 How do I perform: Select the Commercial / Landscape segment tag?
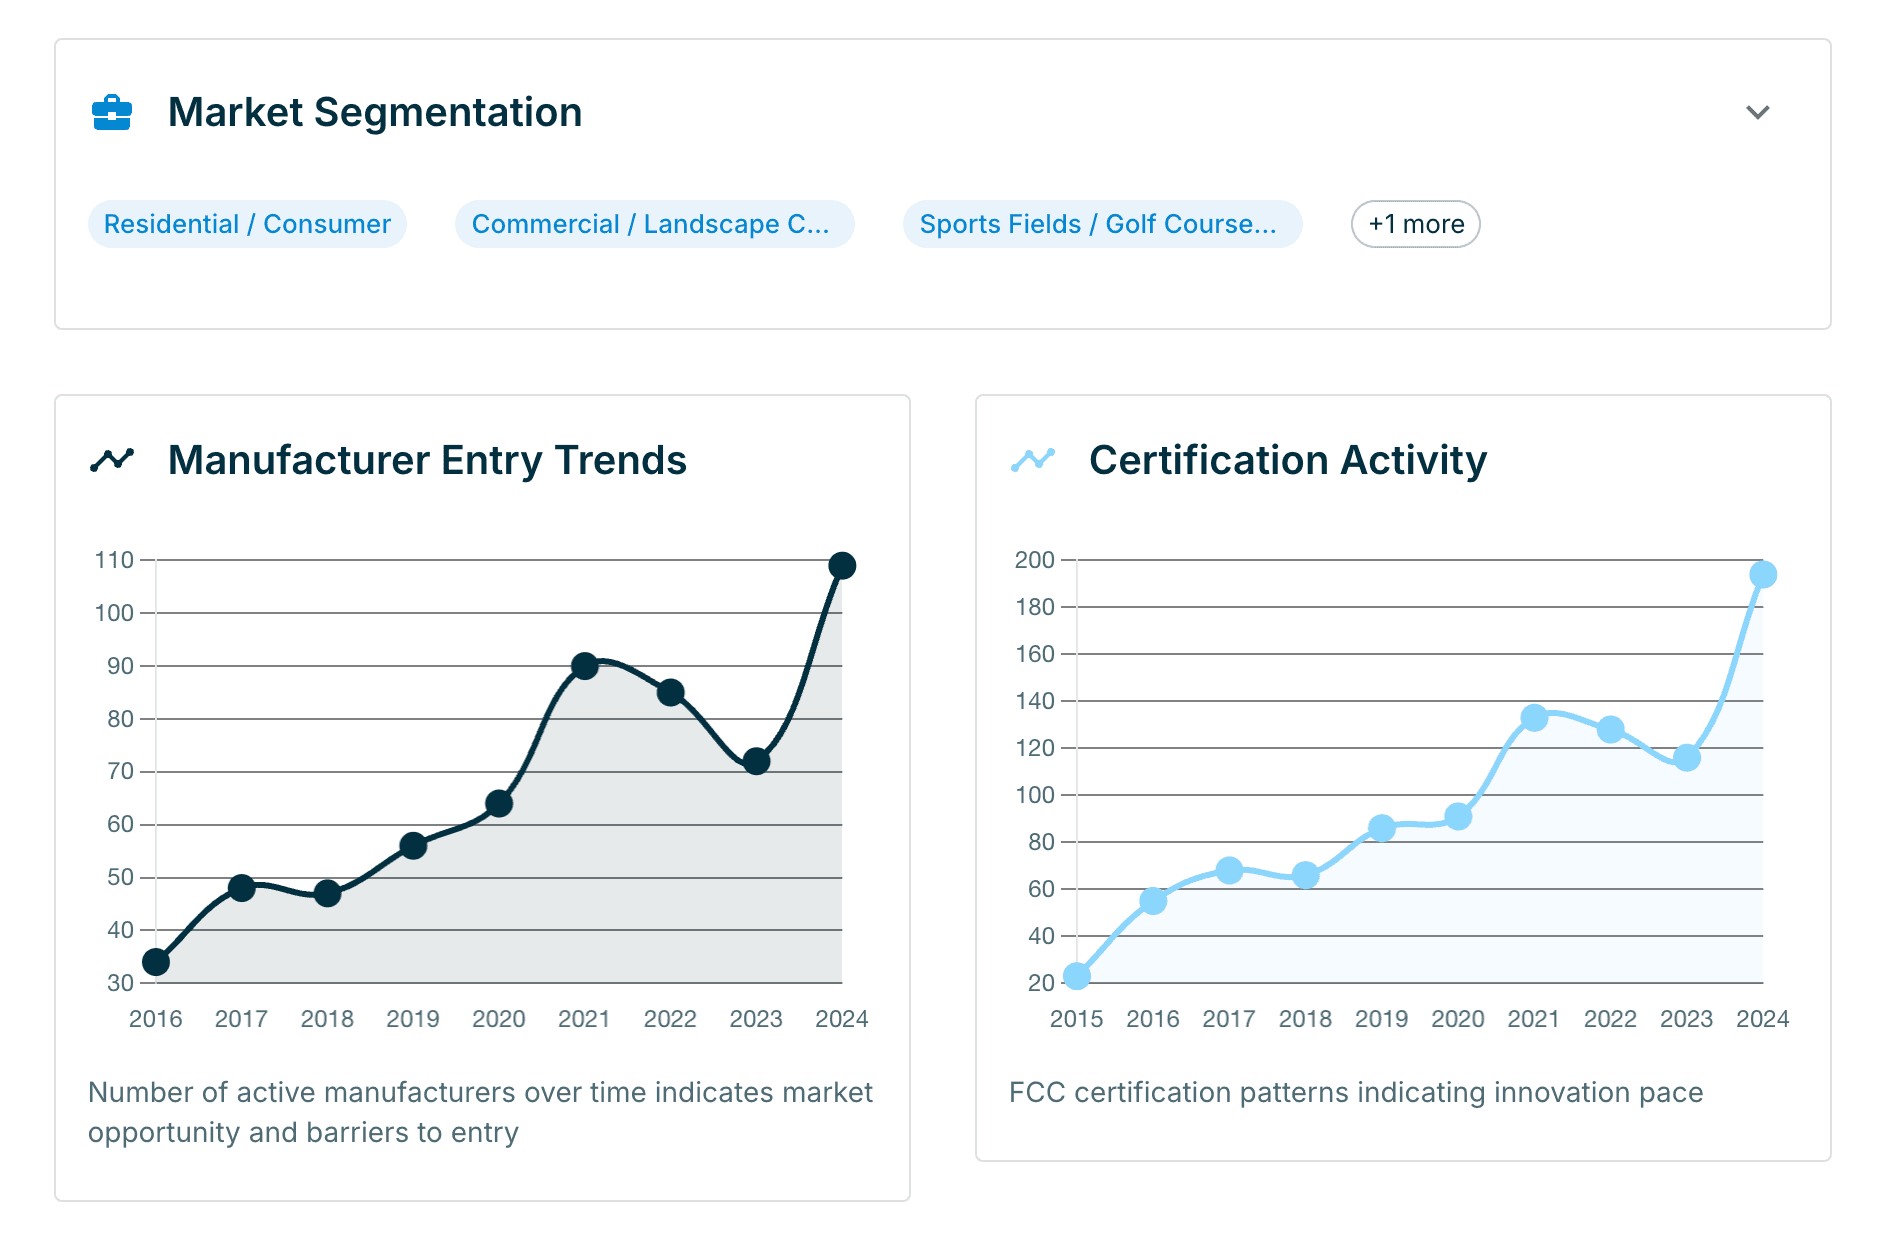click(654, 224)
